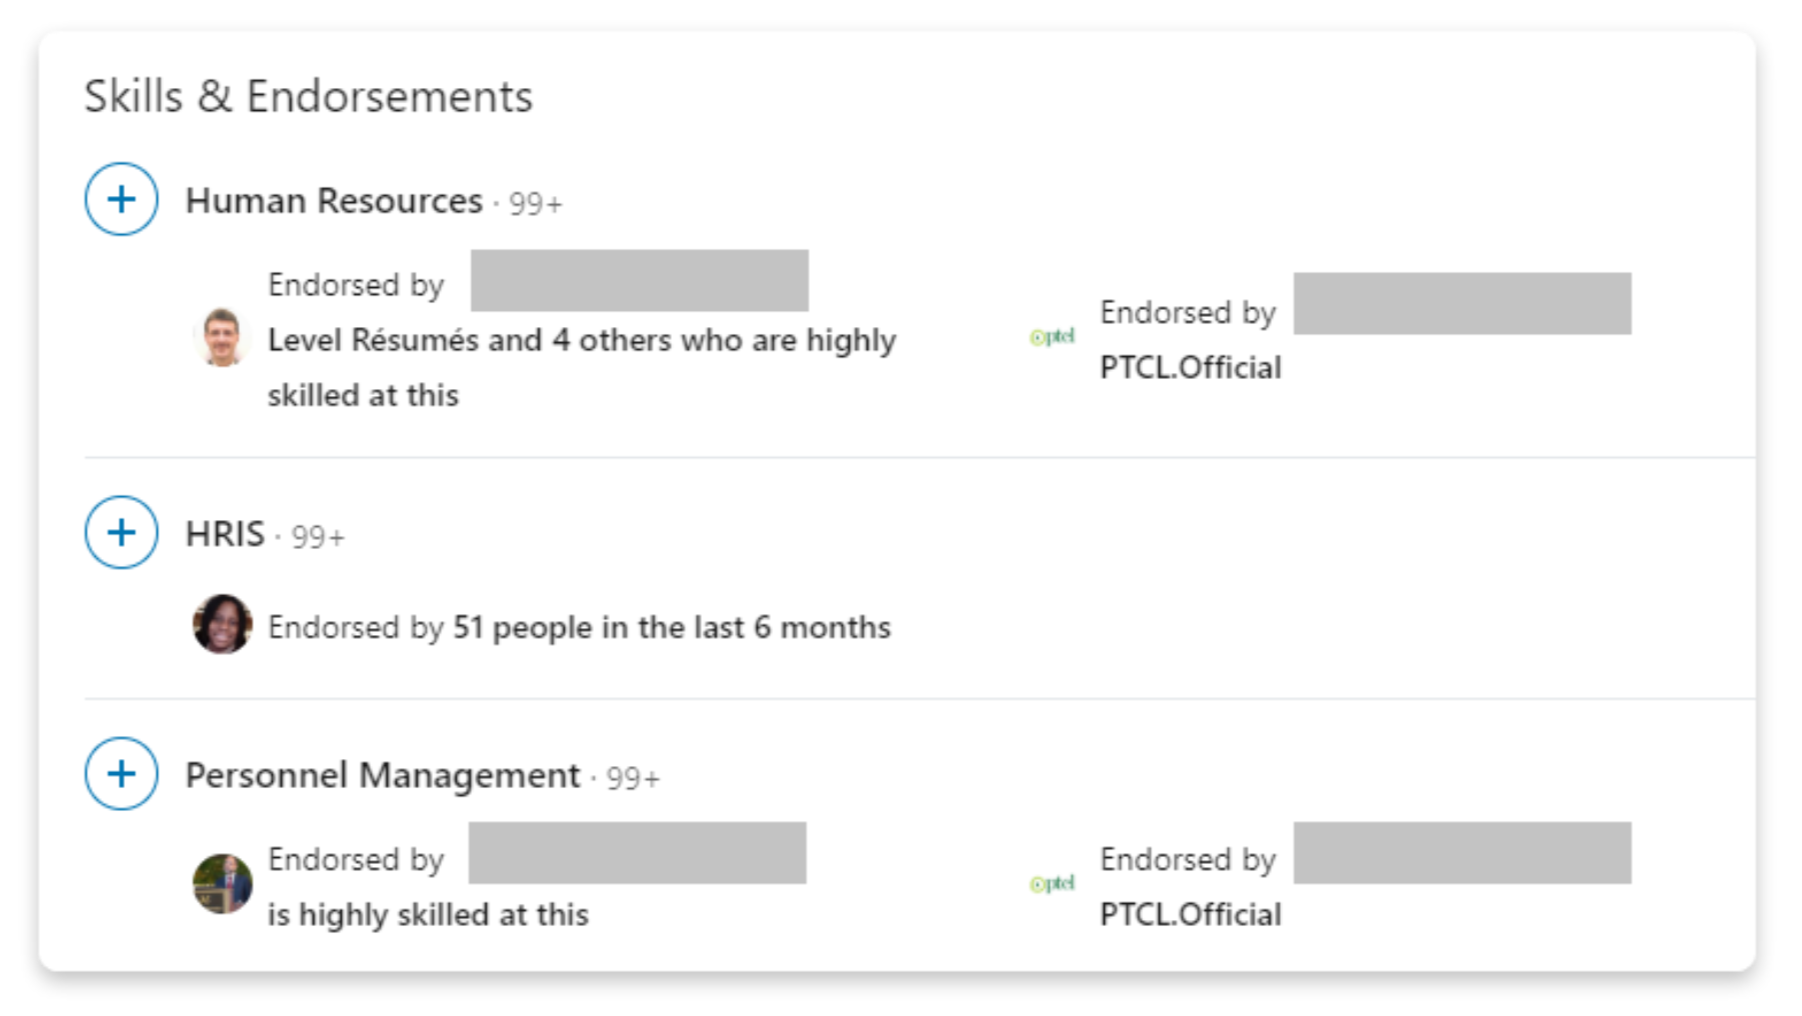Screen dimensions: 1802x1016
Task: Select the Personnel Management skill title
Action: [382, 775]
